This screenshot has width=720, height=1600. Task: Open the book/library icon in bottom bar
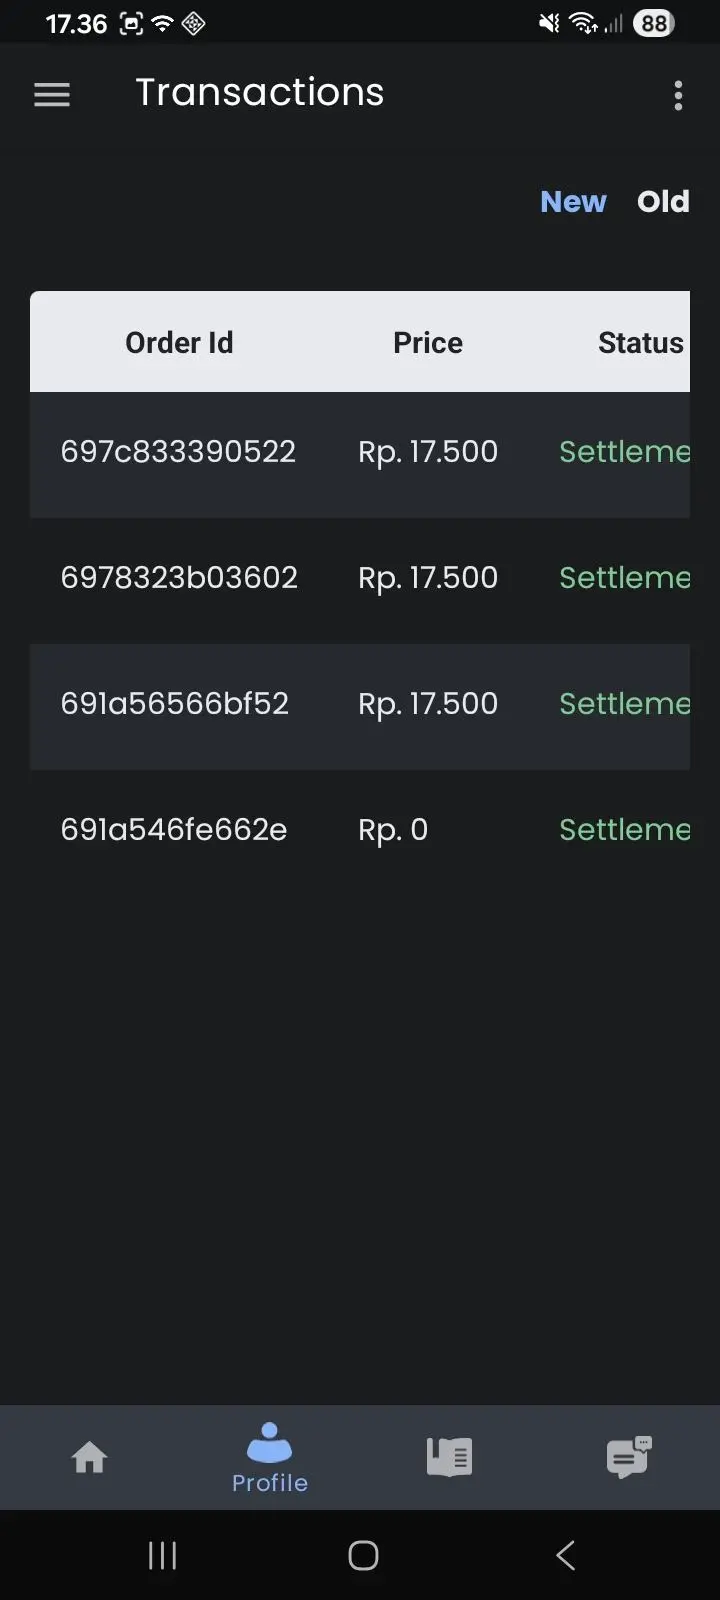click(x=449, y=1457)
